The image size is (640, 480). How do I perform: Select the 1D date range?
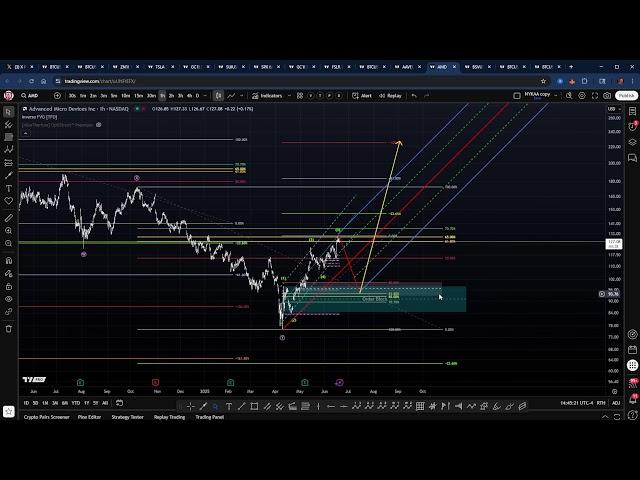26,403
